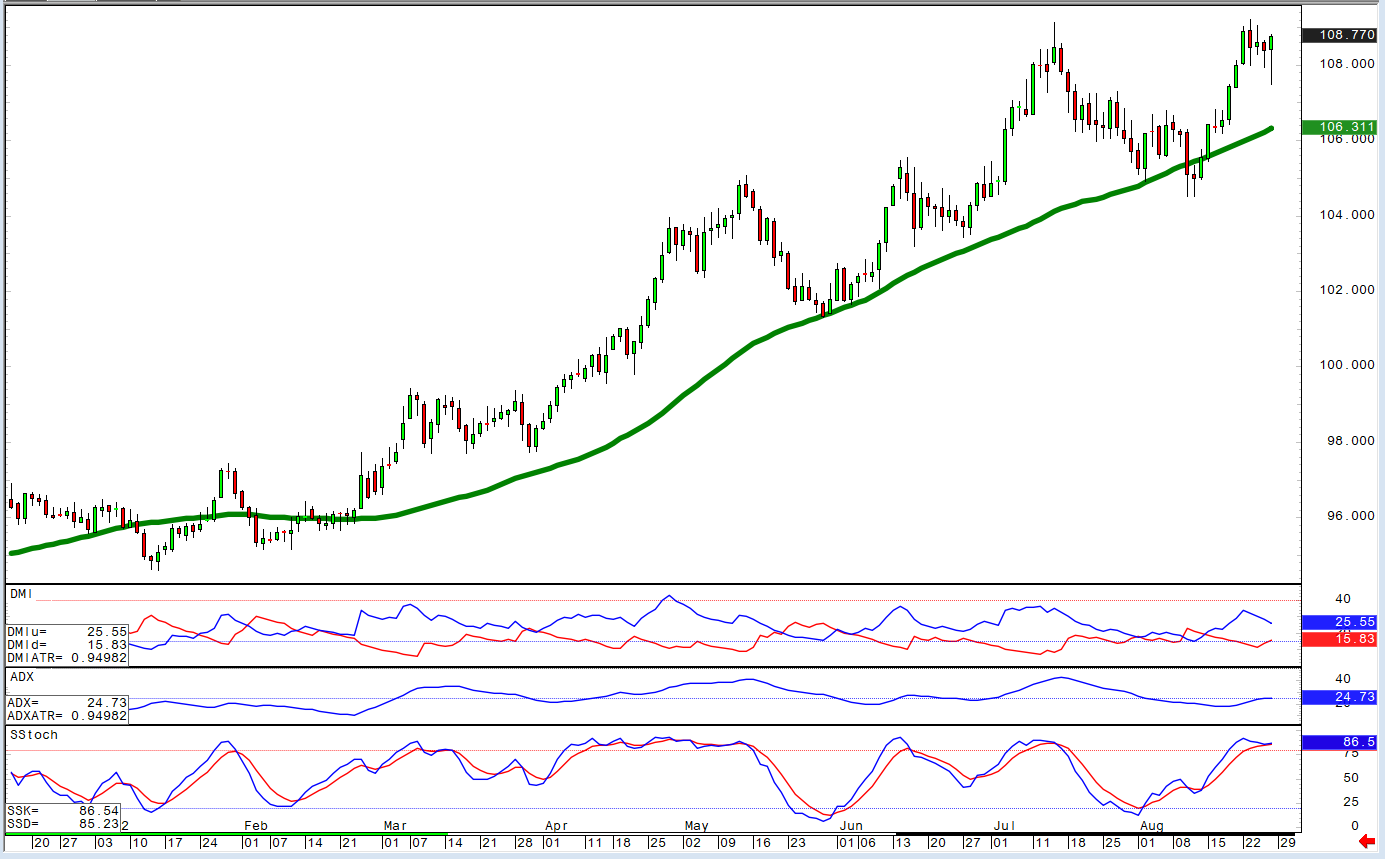Click the DMIATR= 0.94982 readout

(x=67, y=658)
